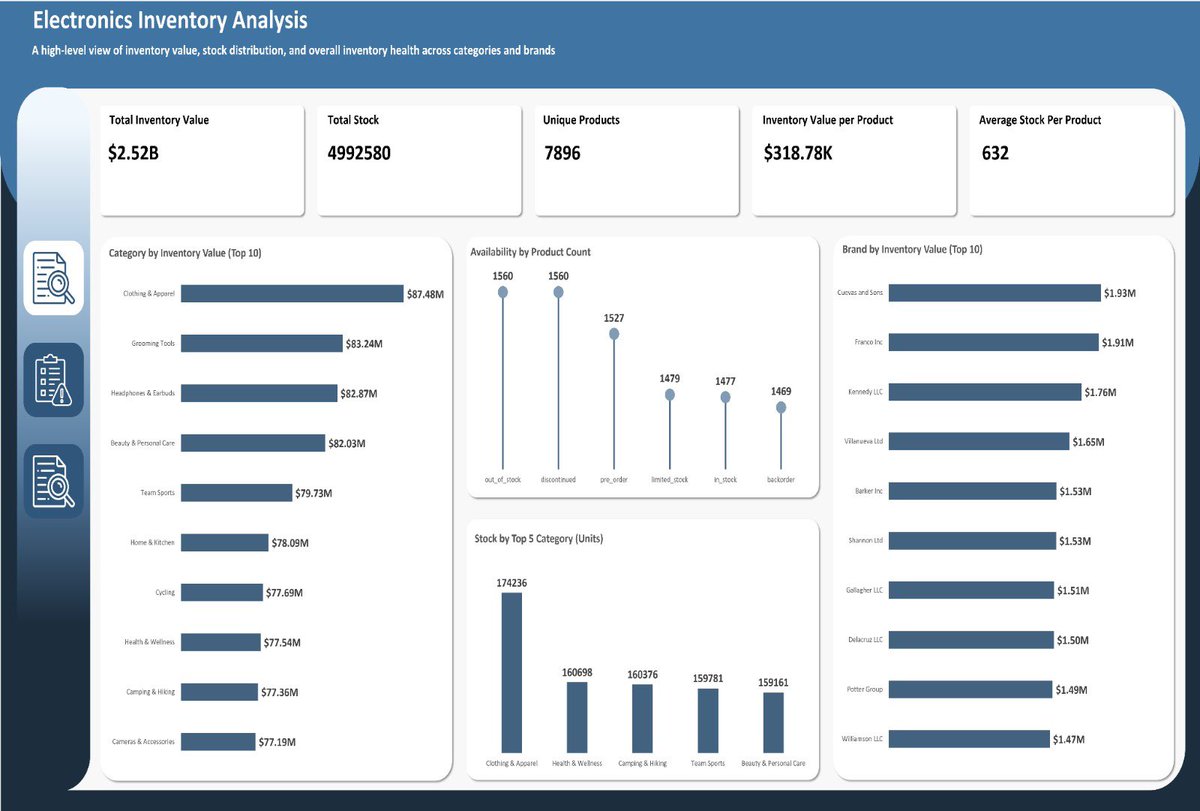Select the Unique Products card
This screenshot has width=1200, height=811.
tap(636, 160)
